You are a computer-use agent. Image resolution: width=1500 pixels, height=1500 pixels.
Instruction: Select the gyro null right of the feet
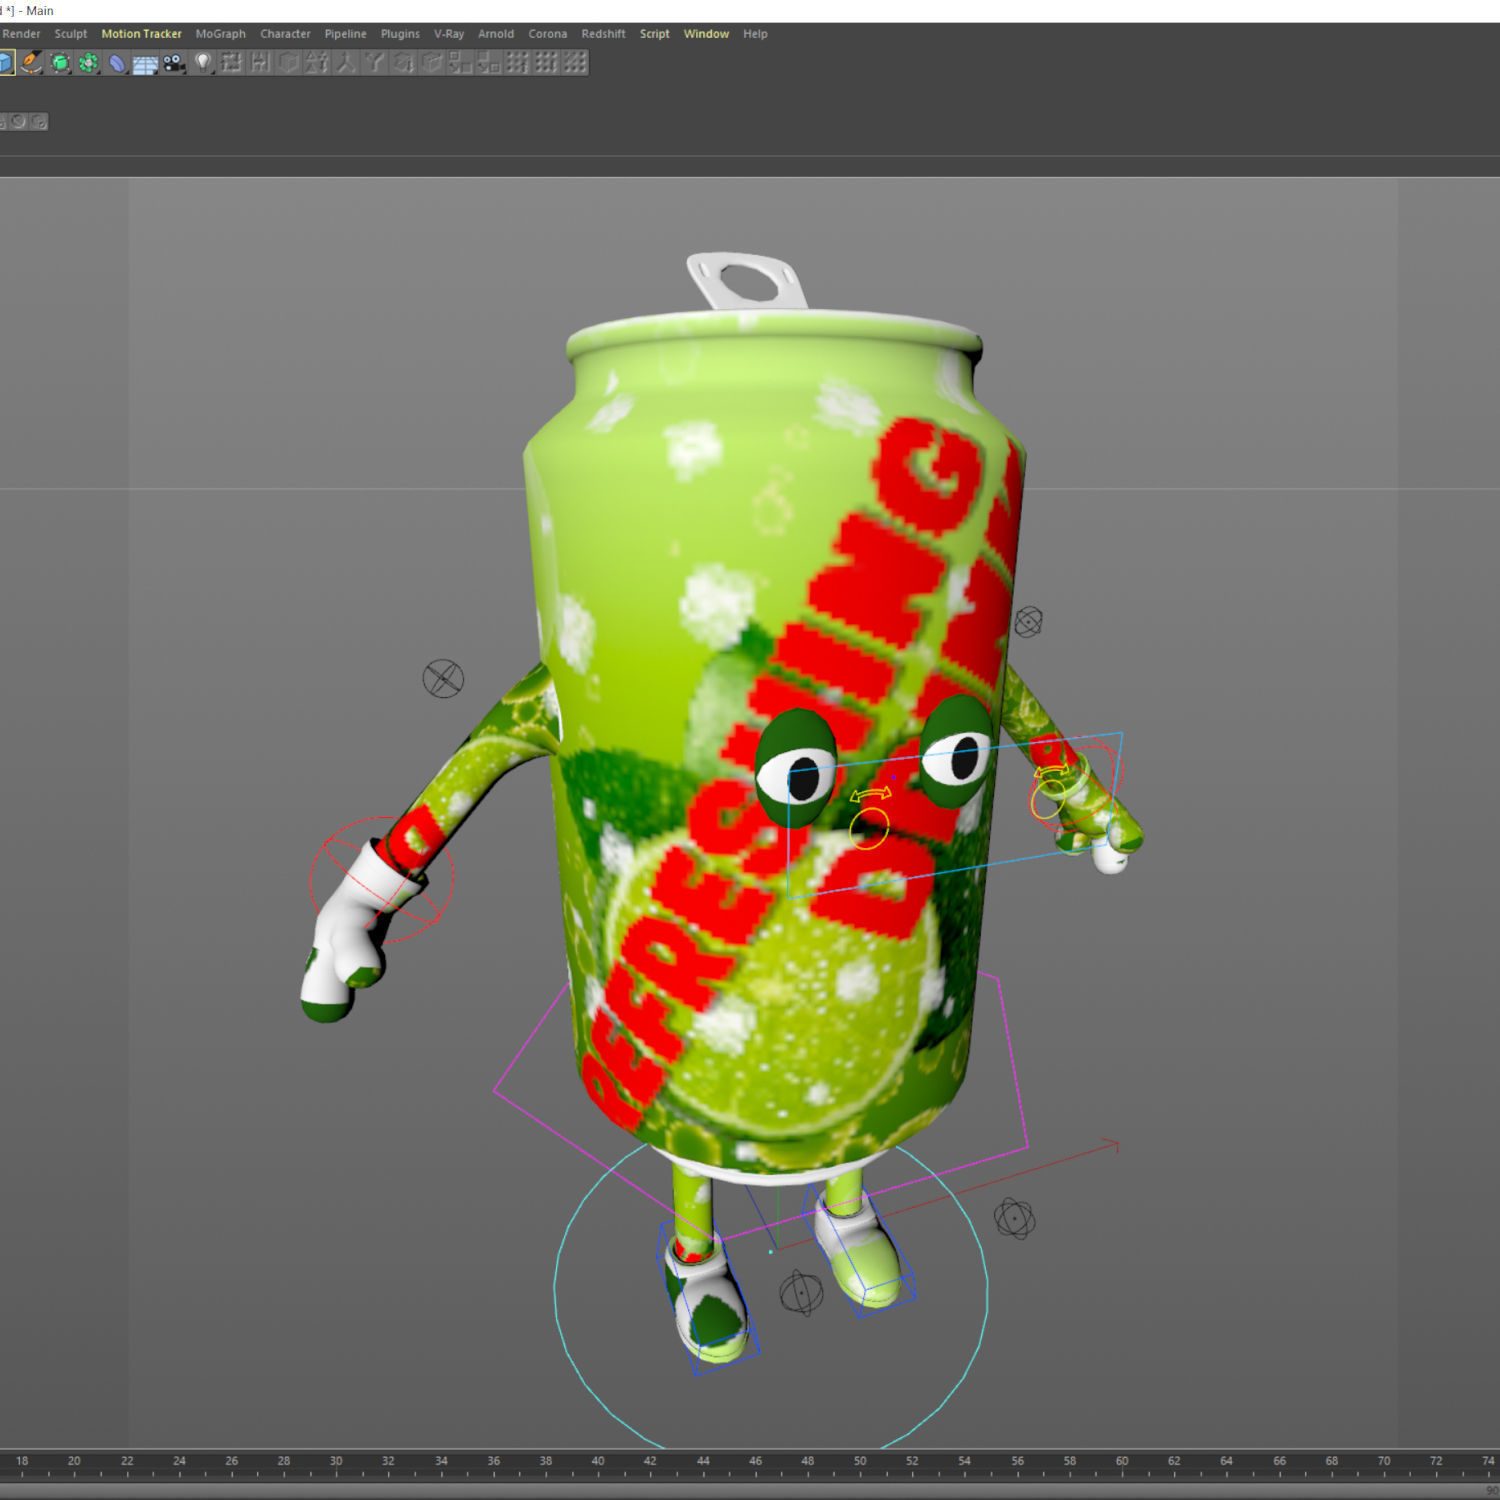tap(1014, 1218)
